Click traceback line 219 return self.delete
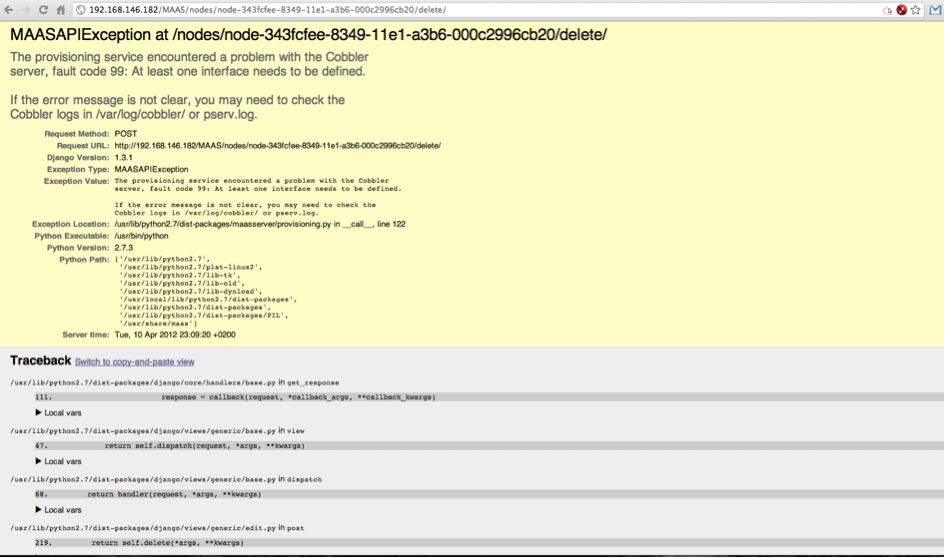Image resolution: width=945 pixels, height=558 pixels. tap(489, 543)
